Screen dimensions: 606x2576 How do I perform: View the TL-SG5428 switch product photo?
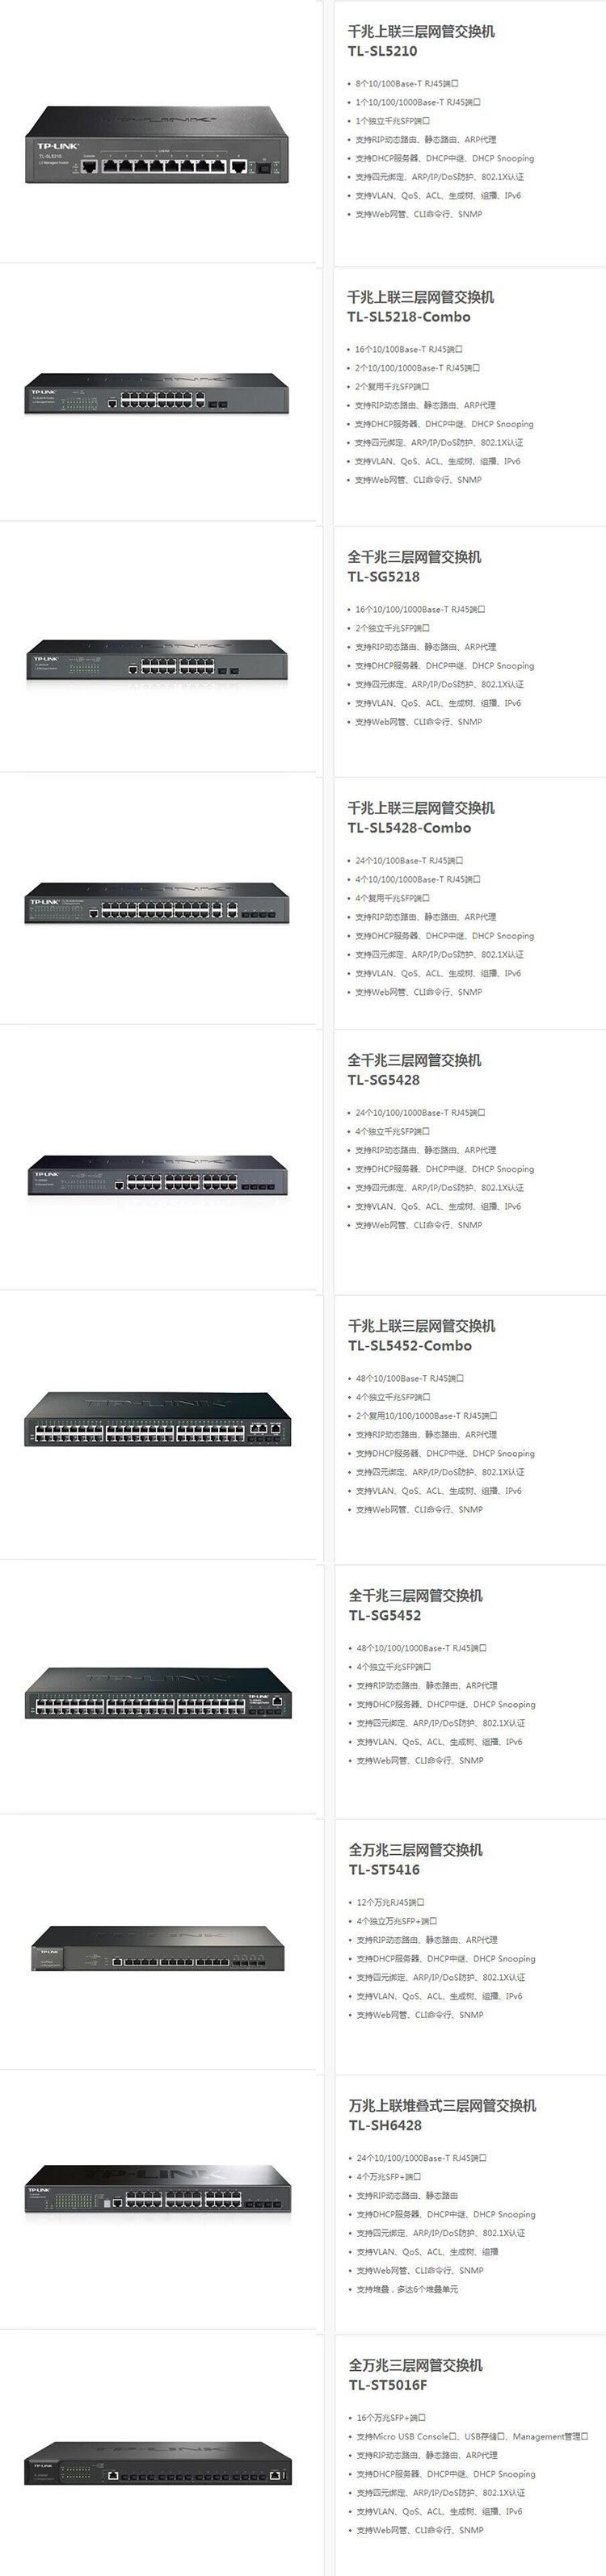(x=157, y=1176)
